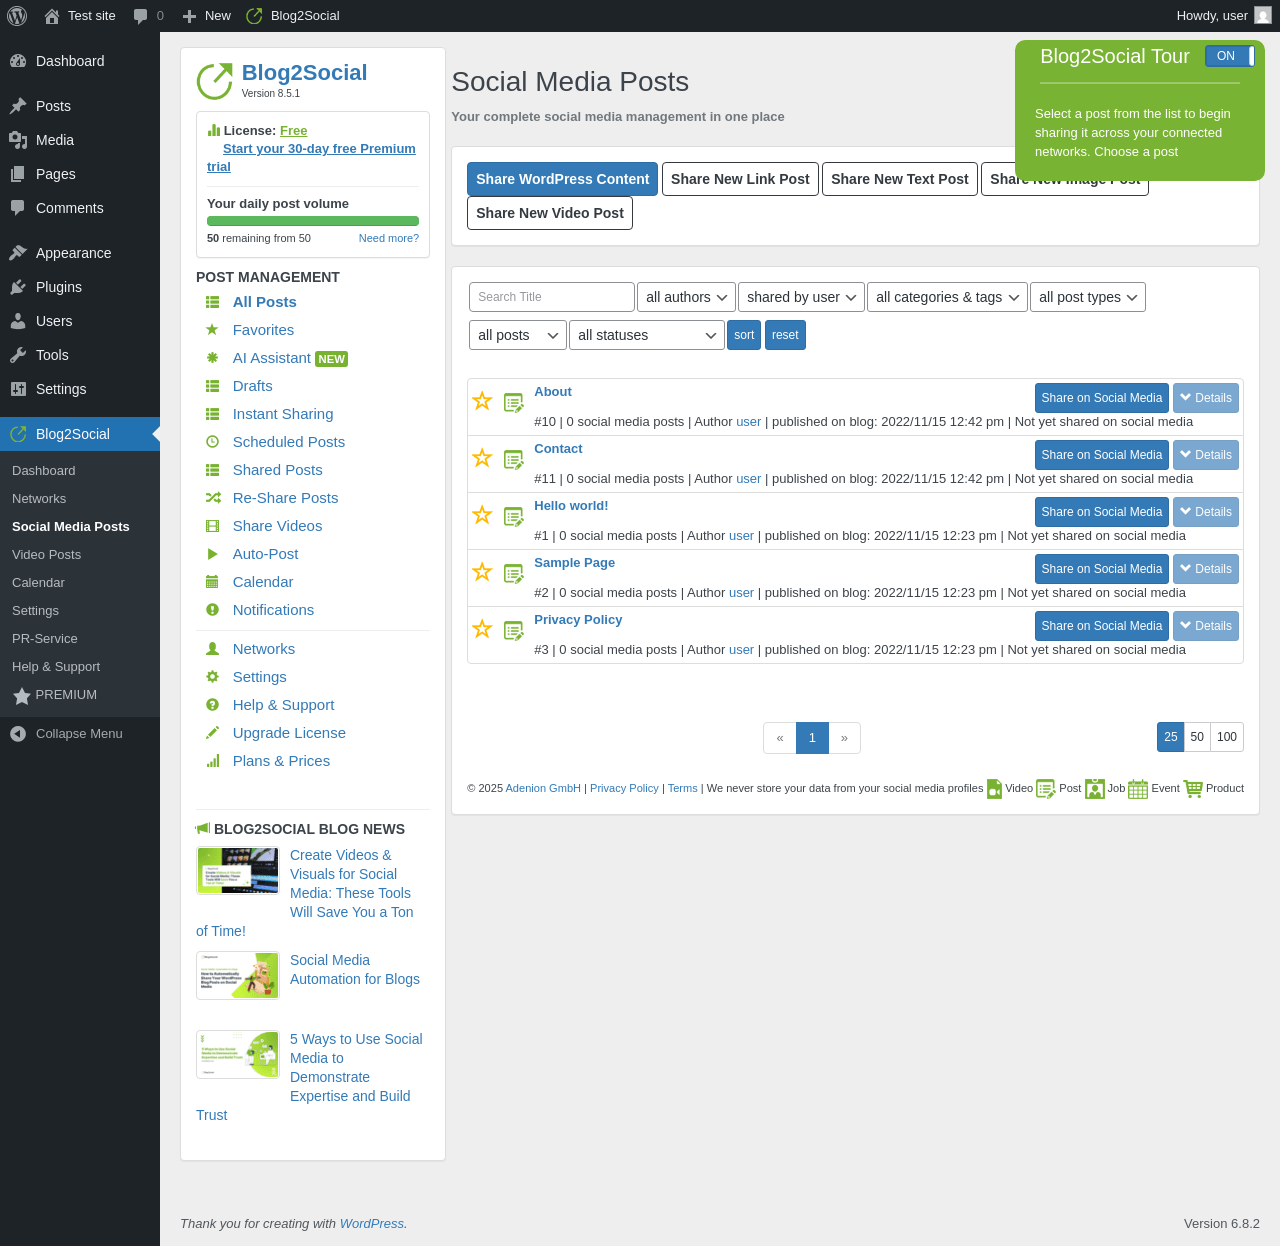The width and height of the screenshot is (1280, 1246).
Task: Click the Calendar icon in Post Management
Action: (x=212, y=582)
